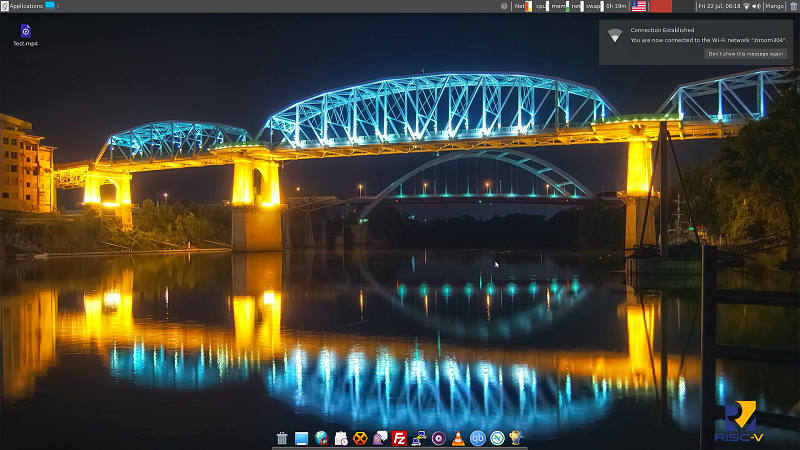This screenshot has width=800, height=450.
Task: Open the trash in the bottom dock
Action: pyautogui.click(x=282, y=438)
